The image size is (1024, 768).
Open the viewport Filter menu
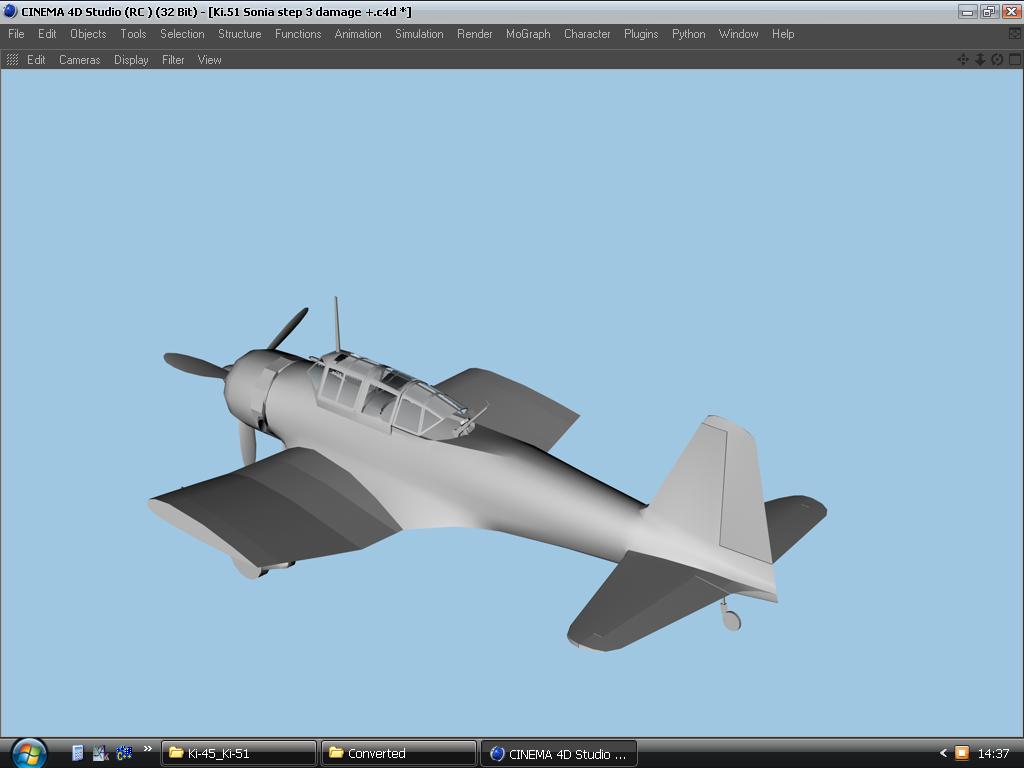173,60
